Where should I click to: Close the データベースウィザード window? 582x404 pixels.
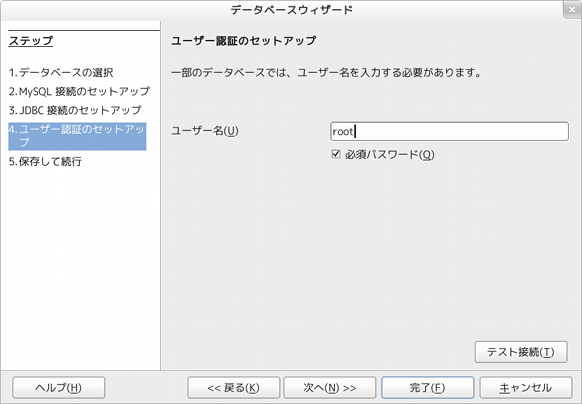click(x=572, y=10)
